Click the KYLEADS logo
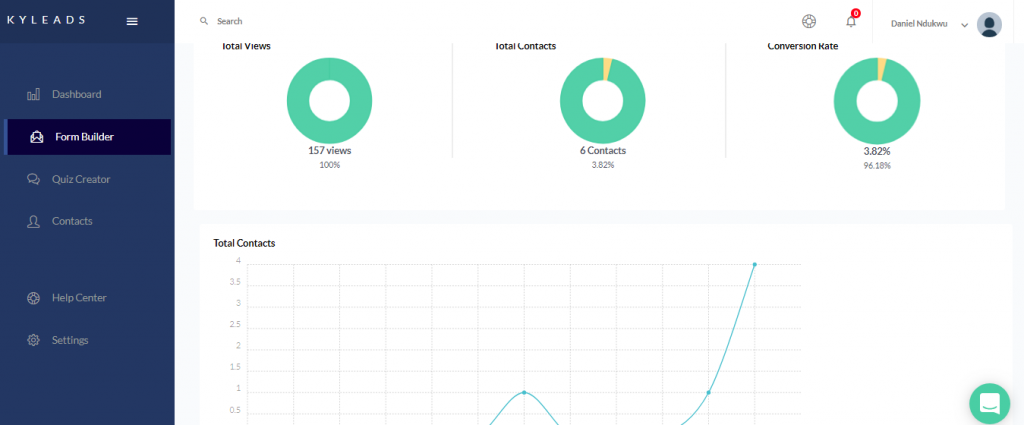Image resolution: width=1024 pixels, height=425 pixels. [46, 20]
